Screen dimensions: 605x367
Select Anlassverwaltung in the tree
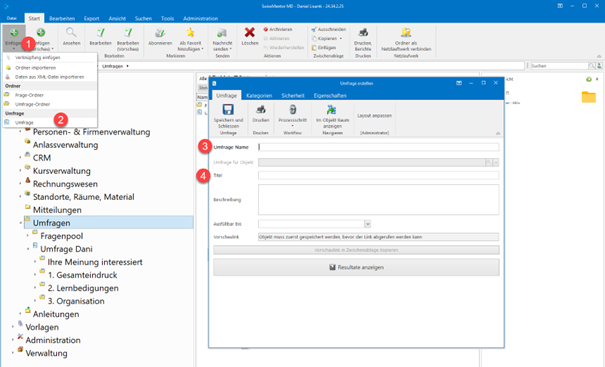(65, 145)
